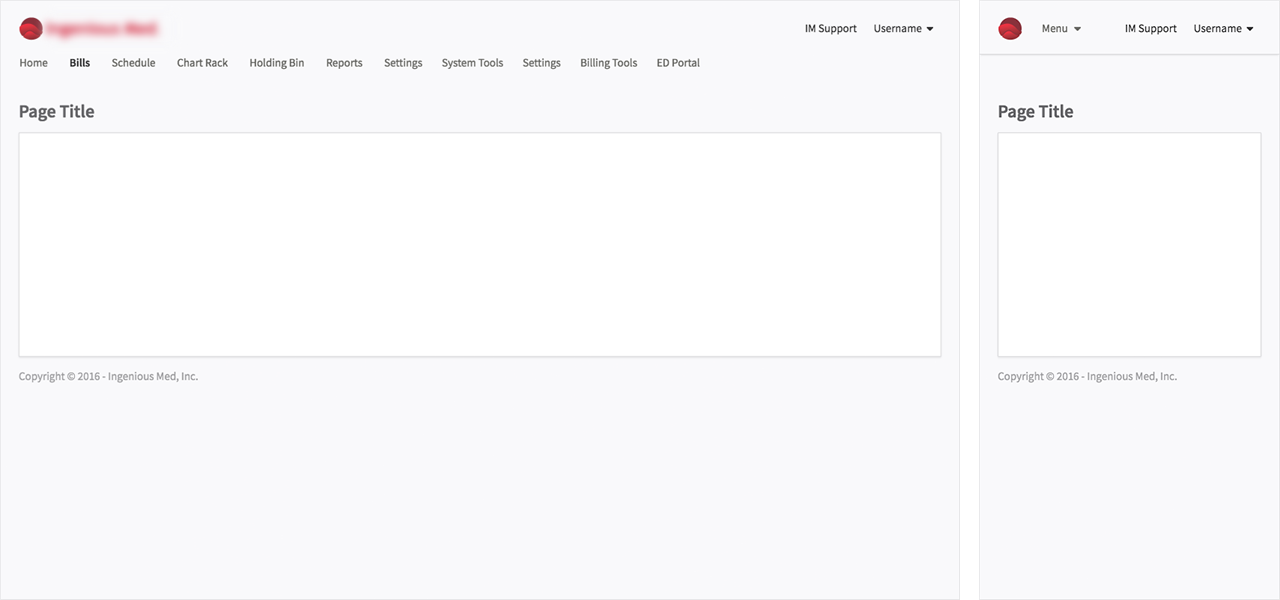Click the copyright text under the content box

point(107,376)
